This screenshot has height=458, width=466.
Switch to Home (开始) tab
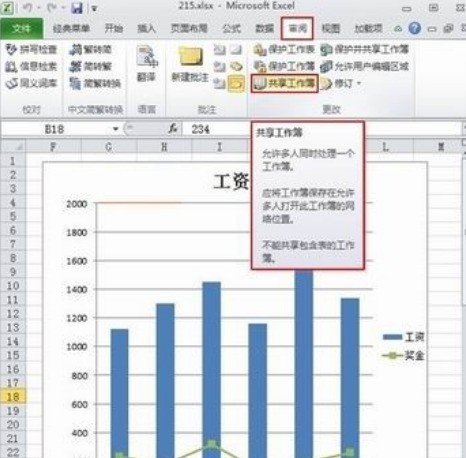[x=114, y=29]
